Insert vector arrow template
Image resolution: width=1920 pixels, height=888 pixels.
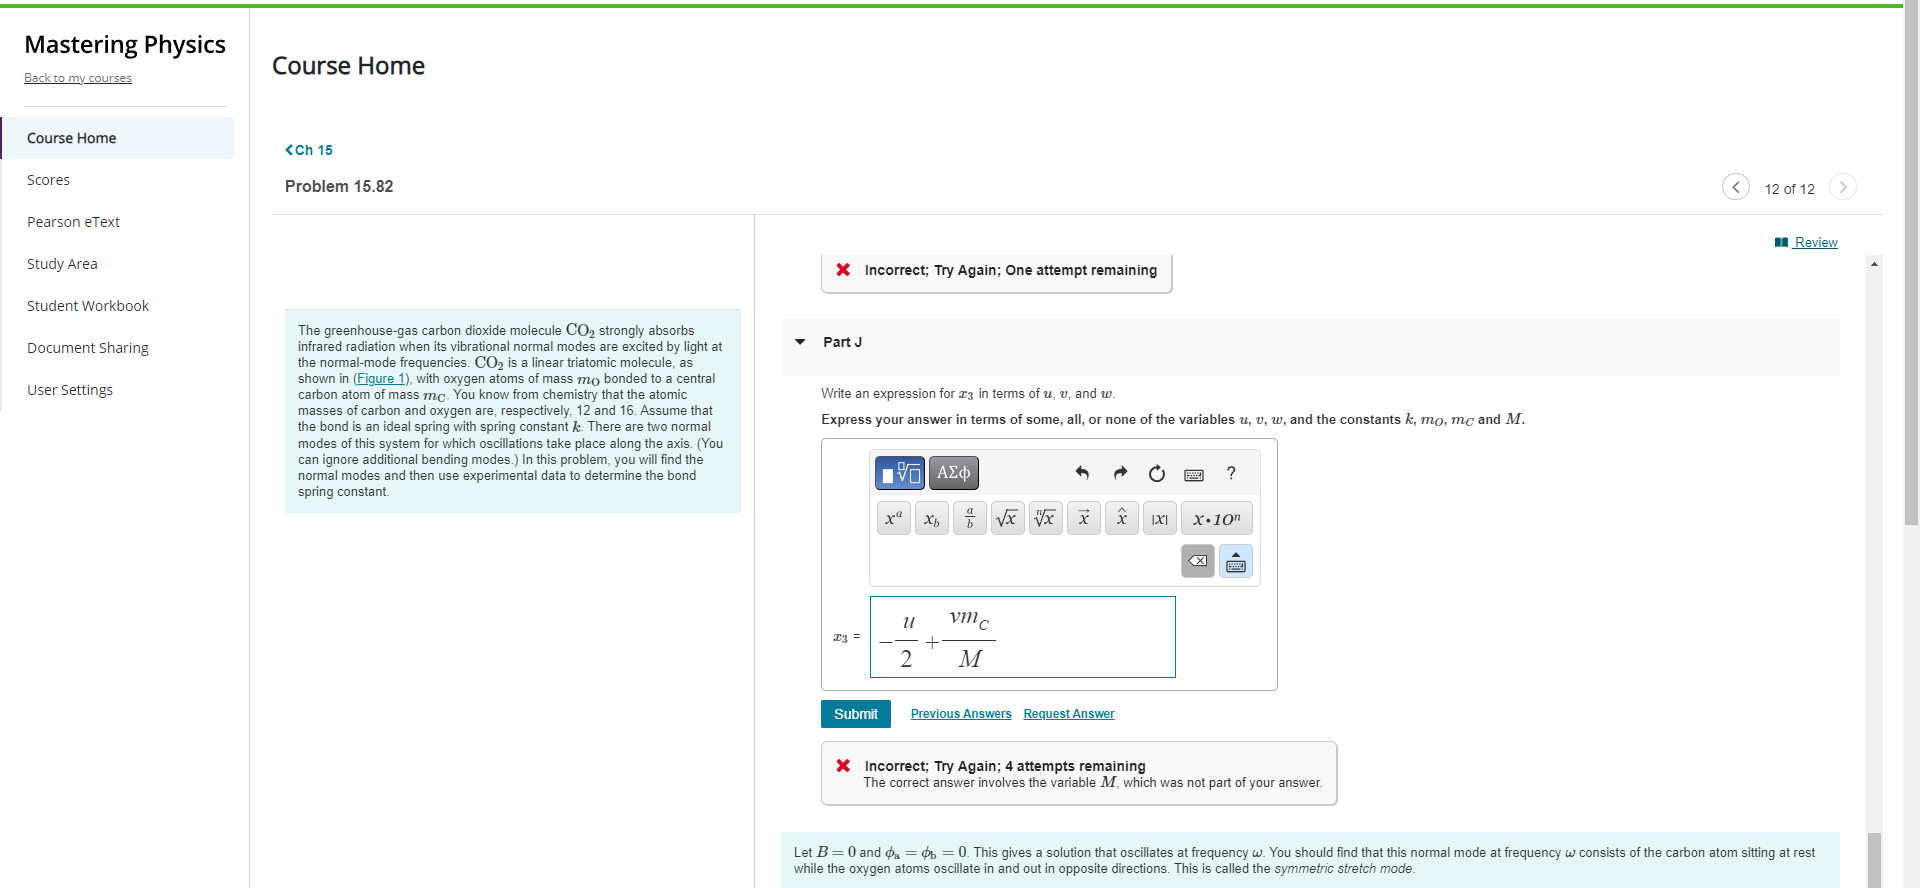1084,518
